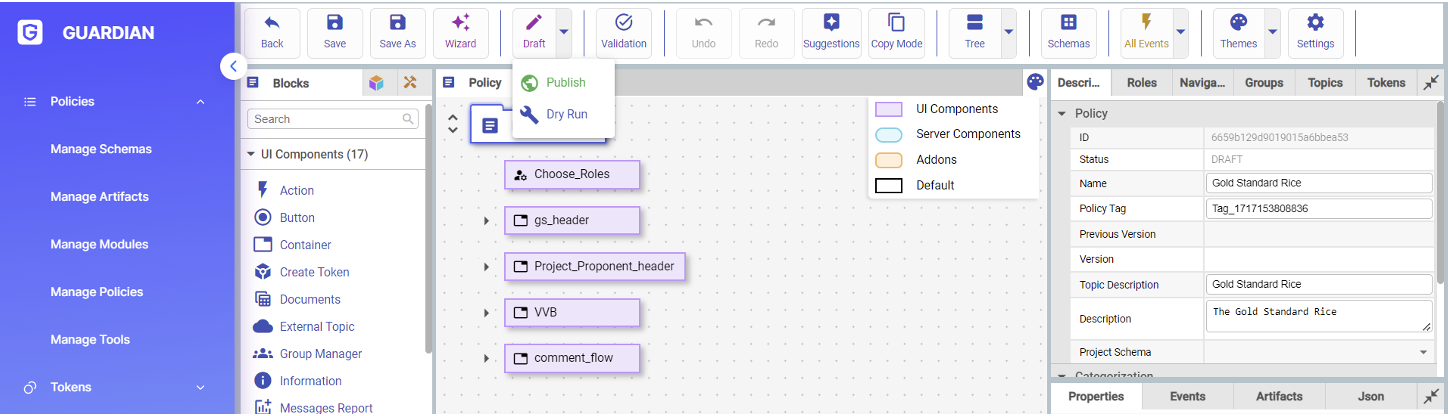Image resolution: width=1448 pixels, height=416 pixels.
Task: Select Publish from the Draft menu
Action: pyautogui.click(x=565, y=83)
